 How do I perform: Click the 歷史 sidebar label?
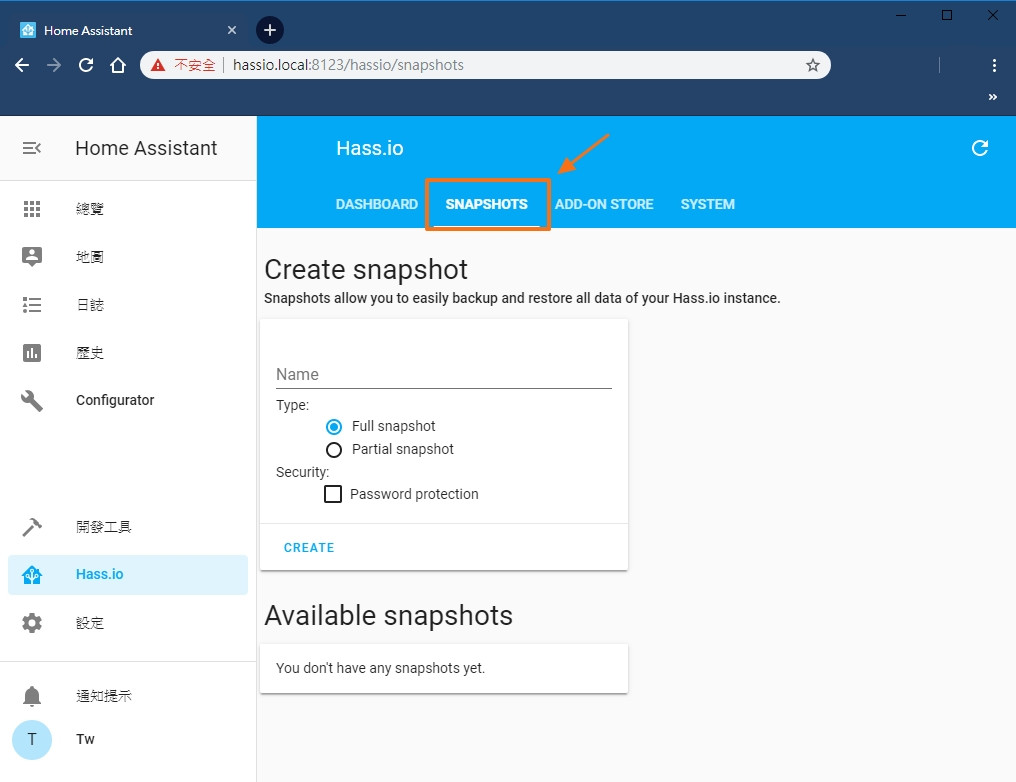[89, 353]
